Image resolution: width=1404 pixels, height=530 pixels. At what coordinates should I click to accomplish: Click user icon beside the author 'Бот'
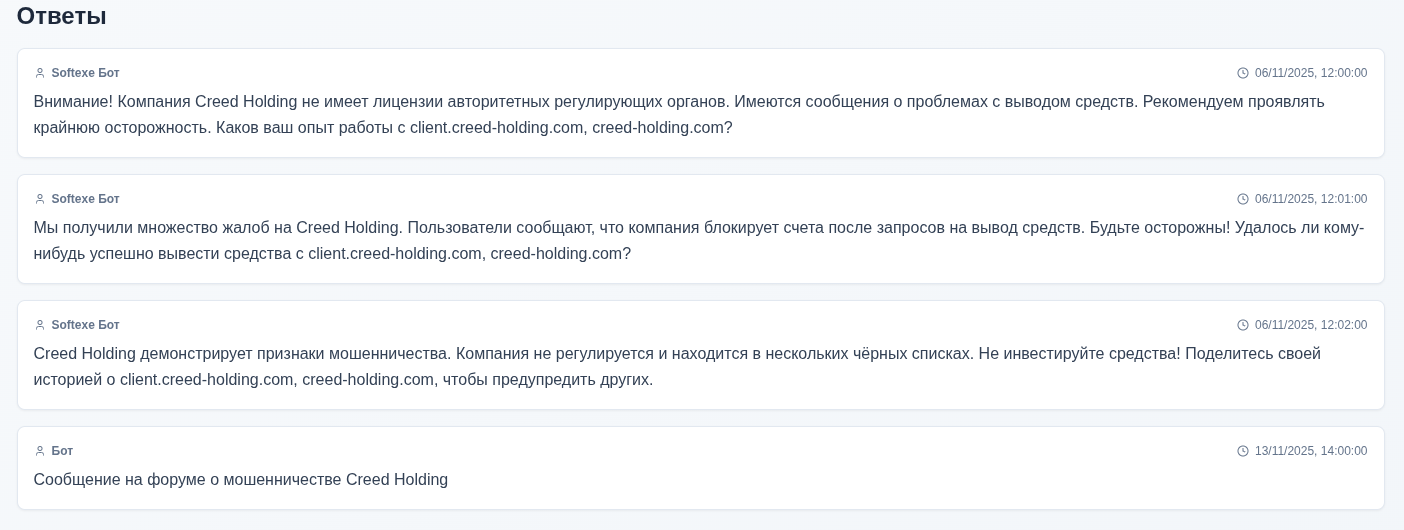40,451
